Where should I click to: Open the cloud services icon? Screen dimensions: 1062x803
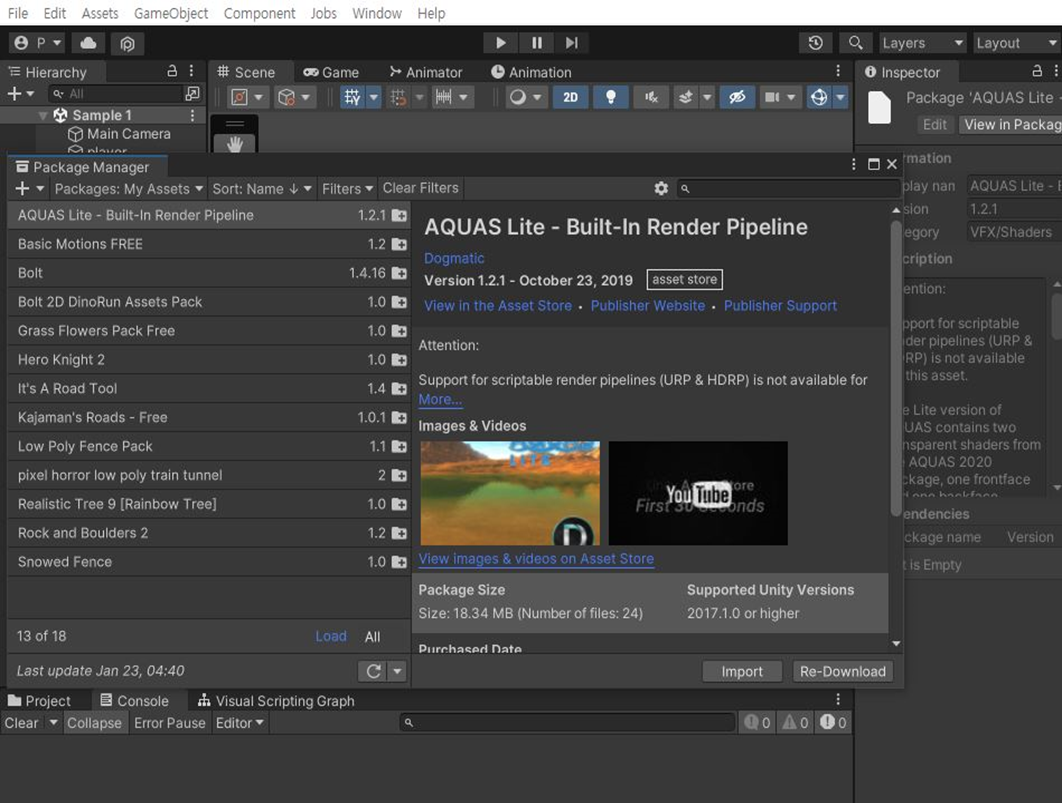(88, 43)
